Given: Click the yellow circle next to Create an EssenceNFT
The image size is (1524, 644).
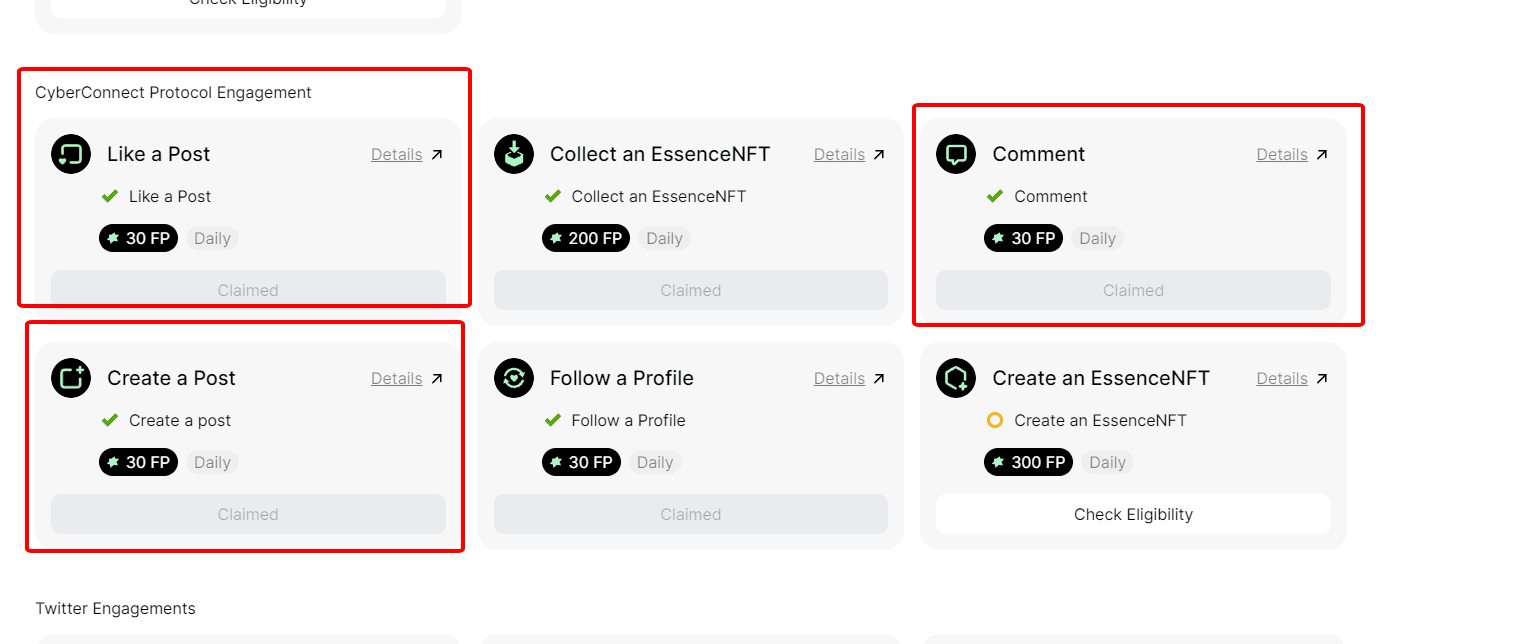Looking at the screenshot, I should pyautogui.click(x=994, y=420).
